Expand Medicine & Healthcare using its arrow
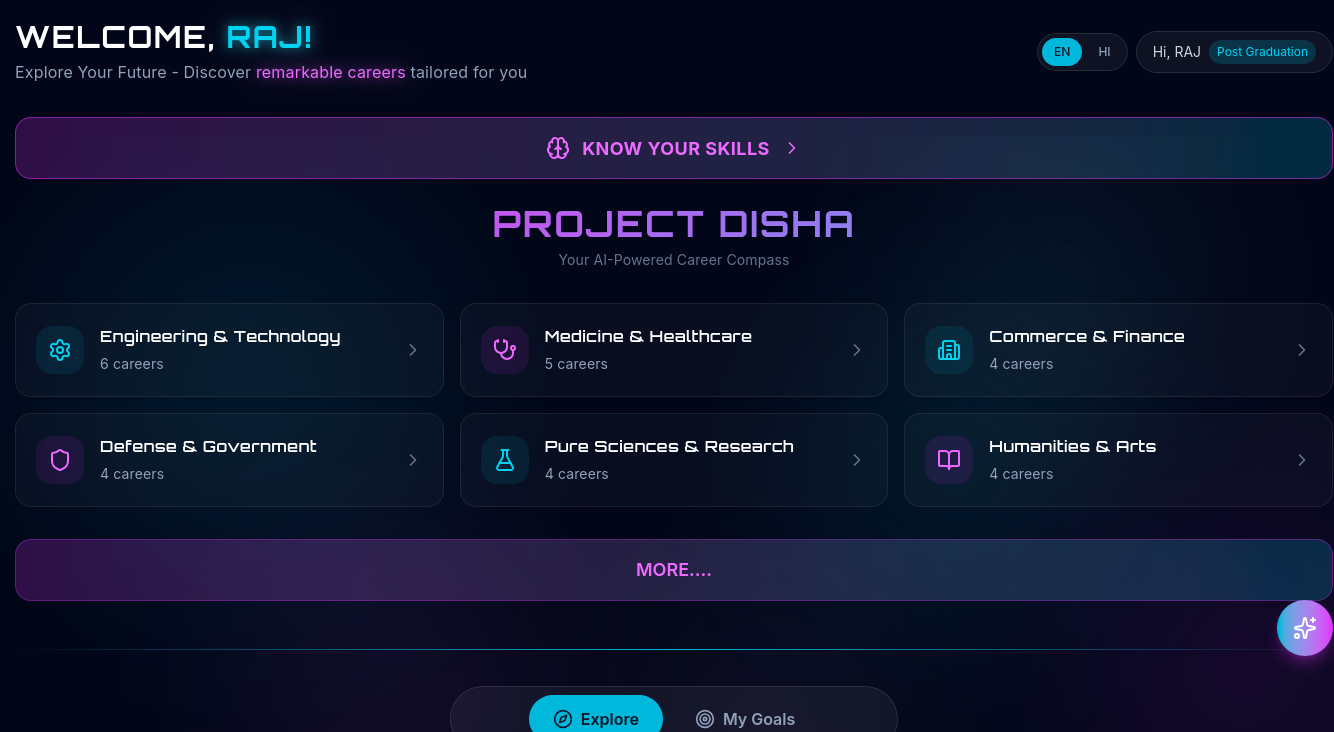 tap(857, 350)
